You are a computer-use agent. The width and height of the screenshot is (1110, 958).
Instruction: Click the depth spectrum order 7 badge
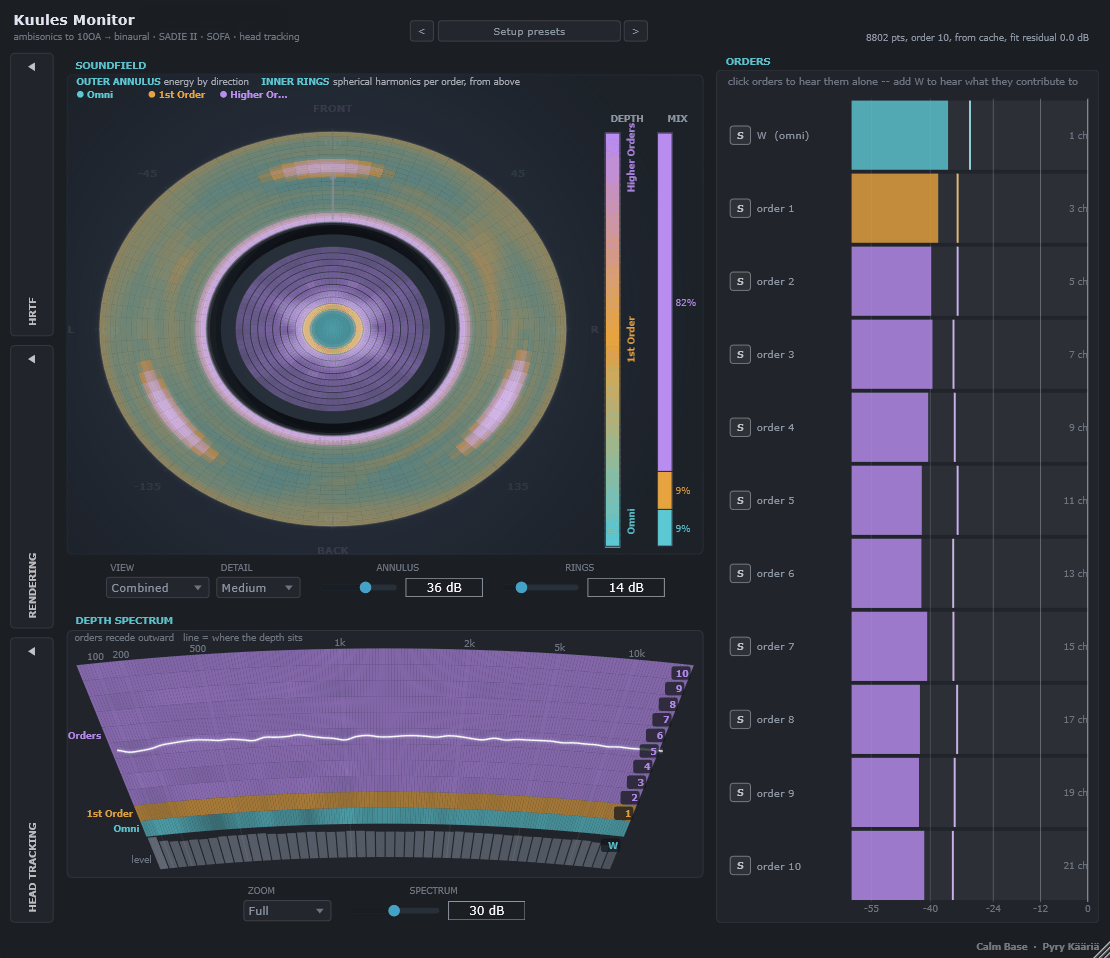[x=665, y=719]
